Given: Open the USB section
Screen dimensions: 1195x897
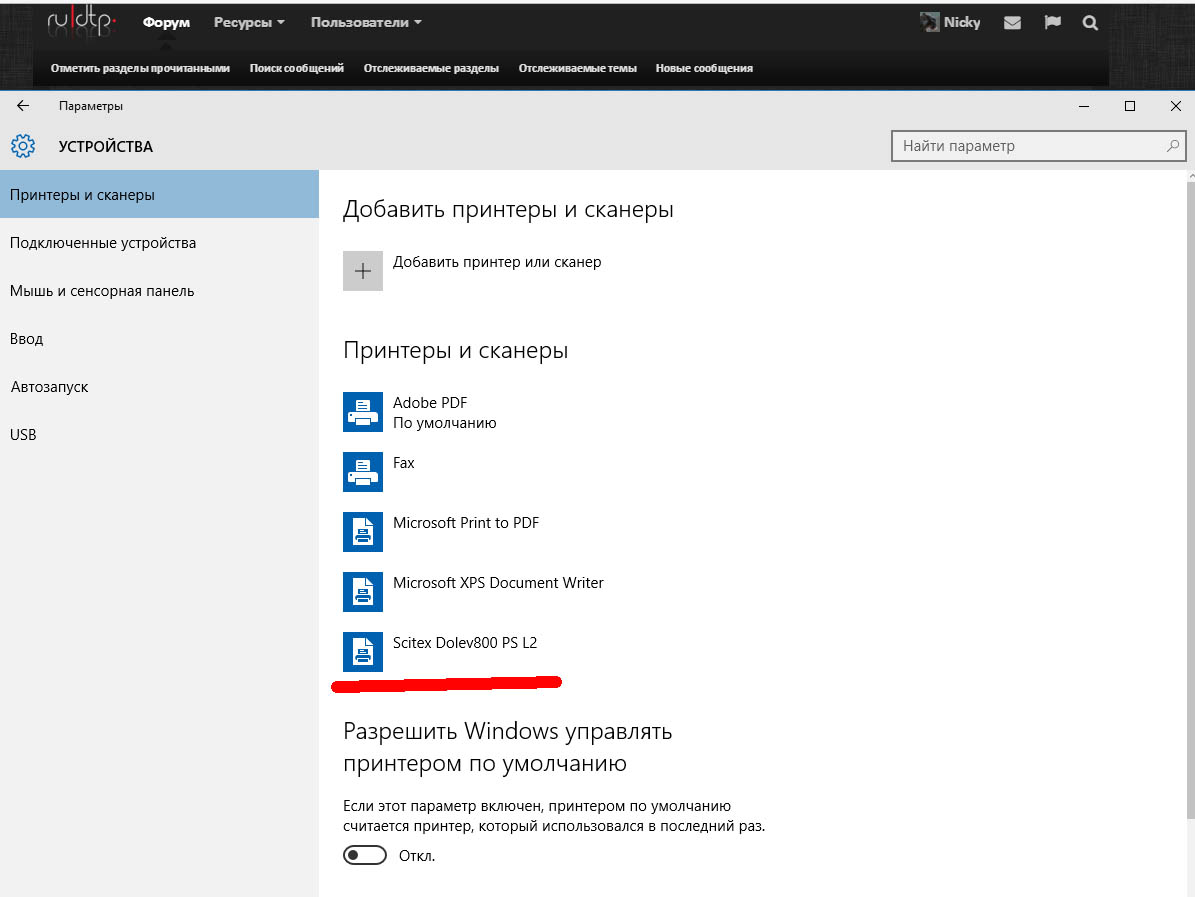Looking at the screenshot, I should pos(159,434).
